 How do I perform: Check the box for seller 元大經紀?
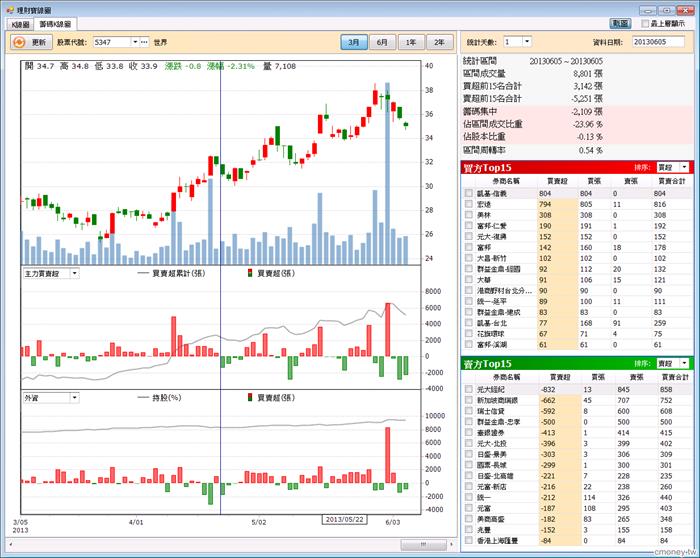pos(468,389)
